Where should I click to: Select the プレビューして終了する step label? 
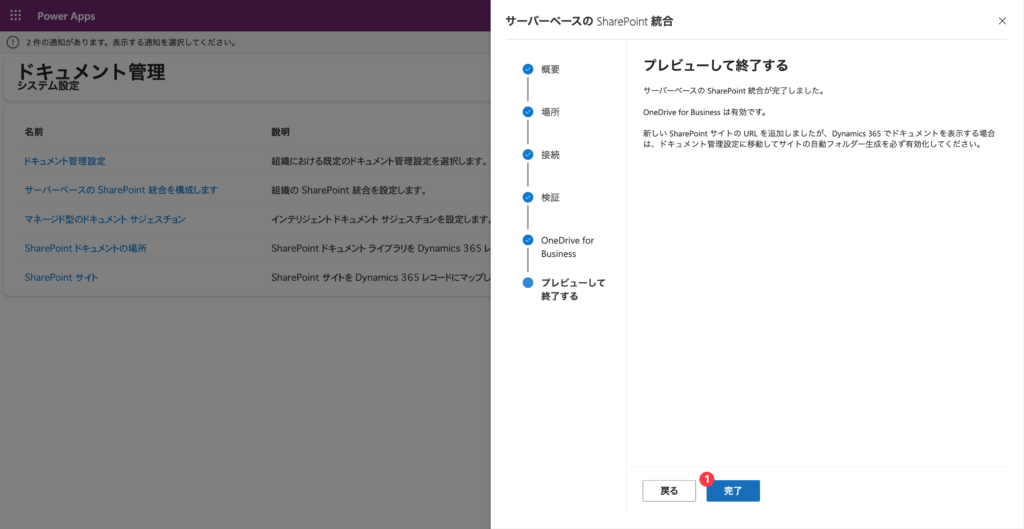[572, 289]
